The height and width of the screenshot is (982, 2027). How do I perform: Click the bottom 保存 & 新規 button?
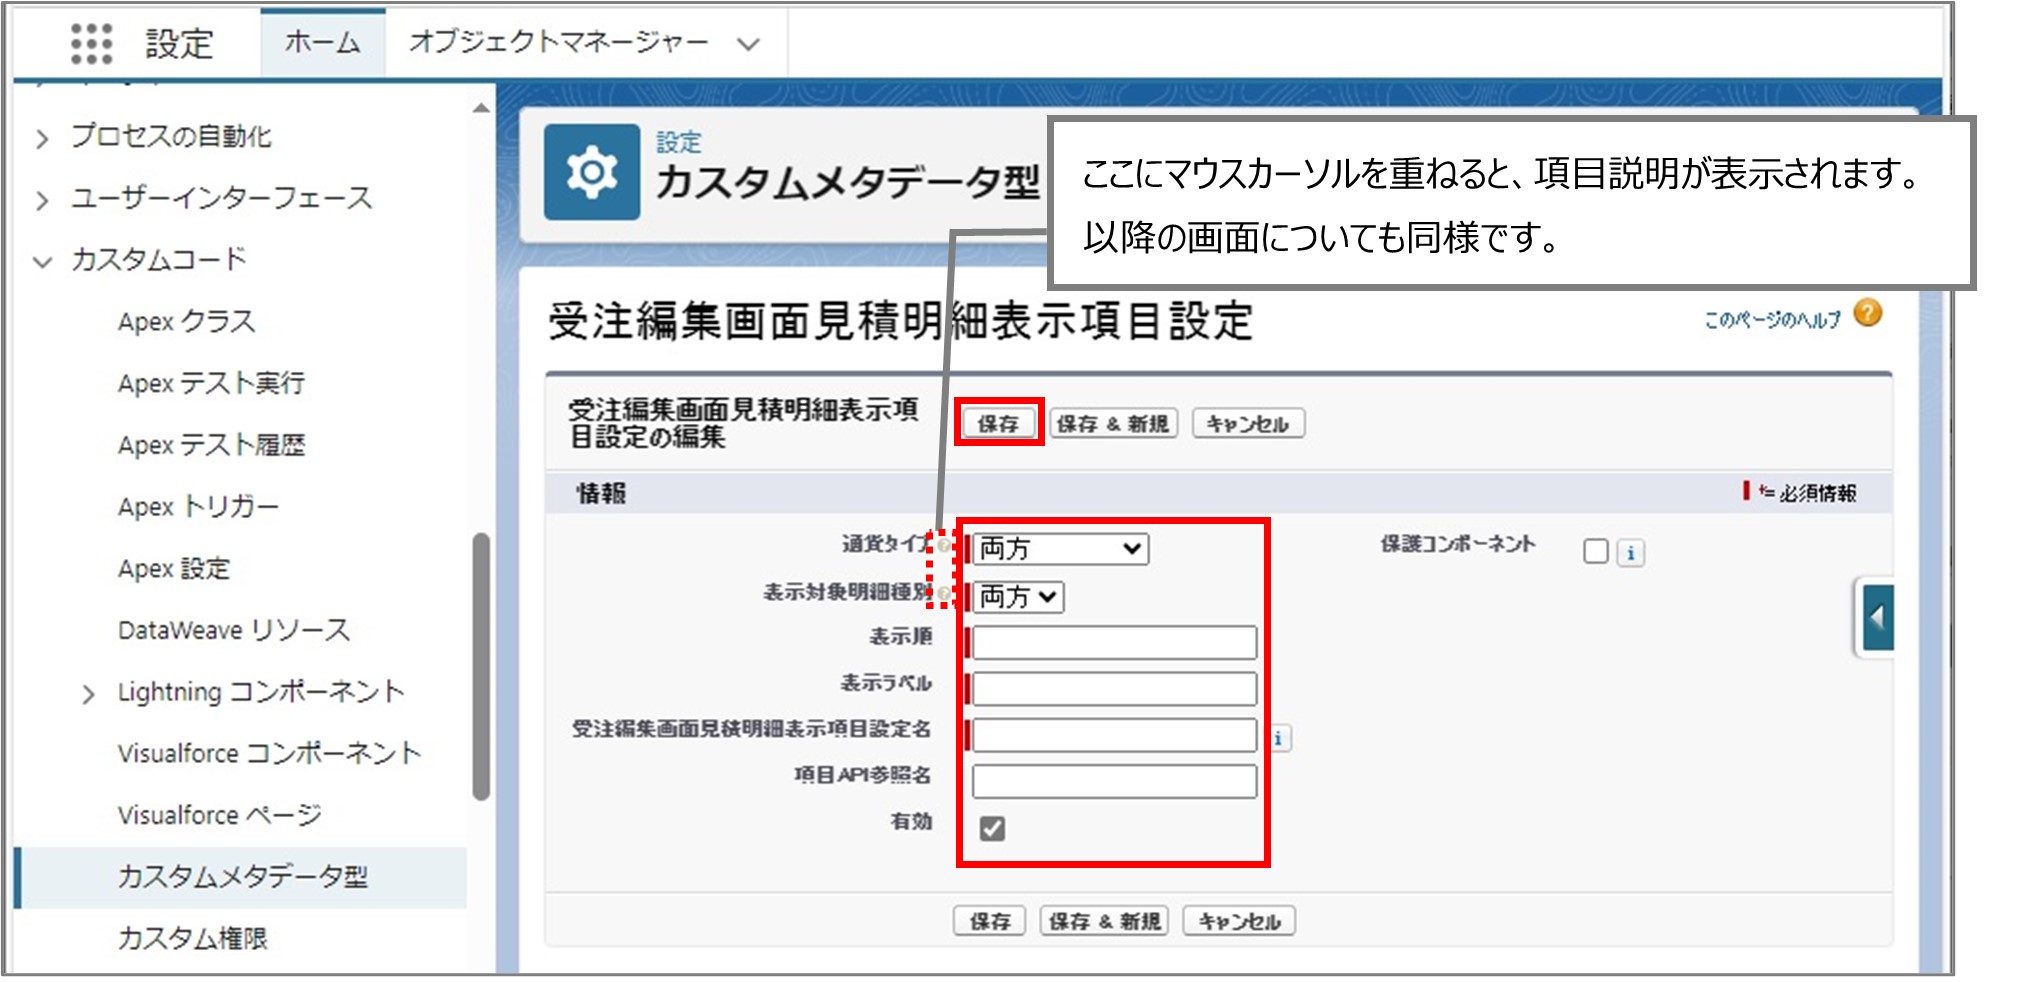coord(1105,921)
